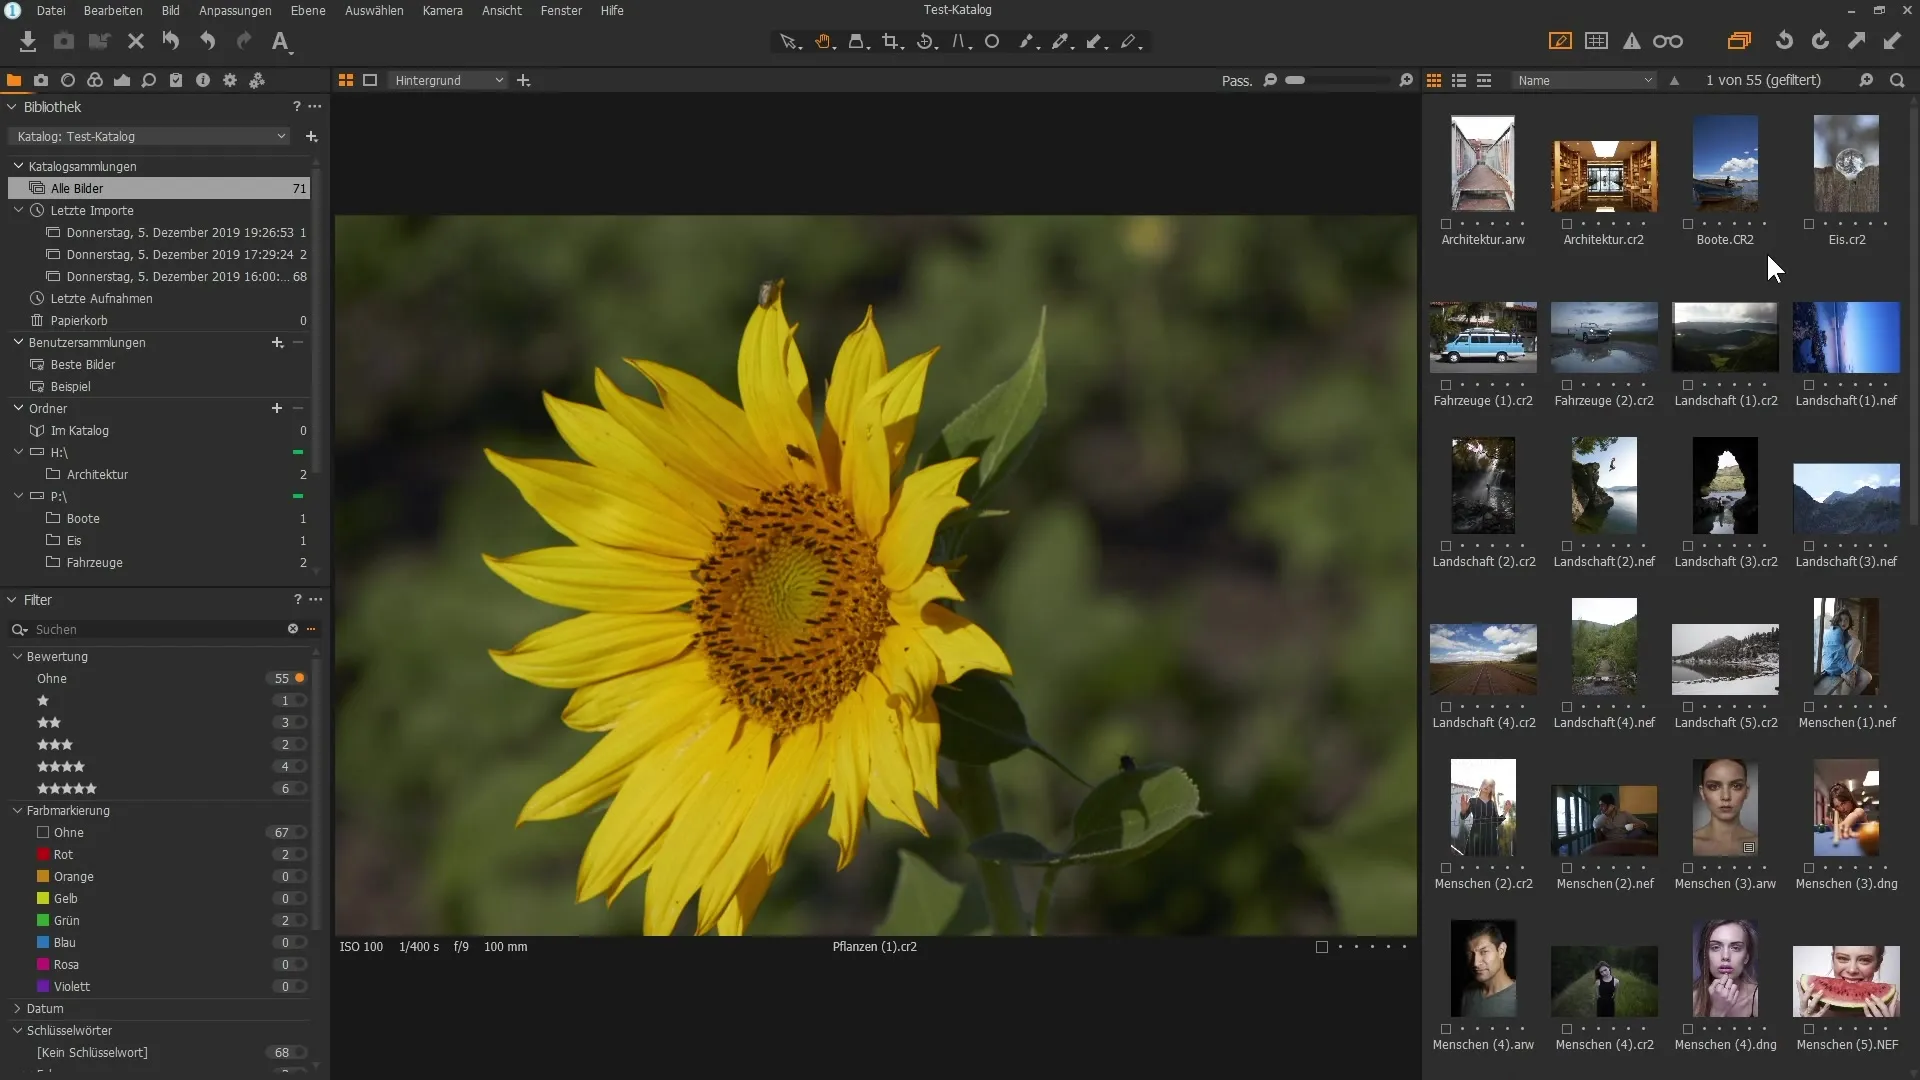Toggle the exposure warning triangle icon
The height and width of the screenshot is (1080, 1920).
[x=1632, y=41]
